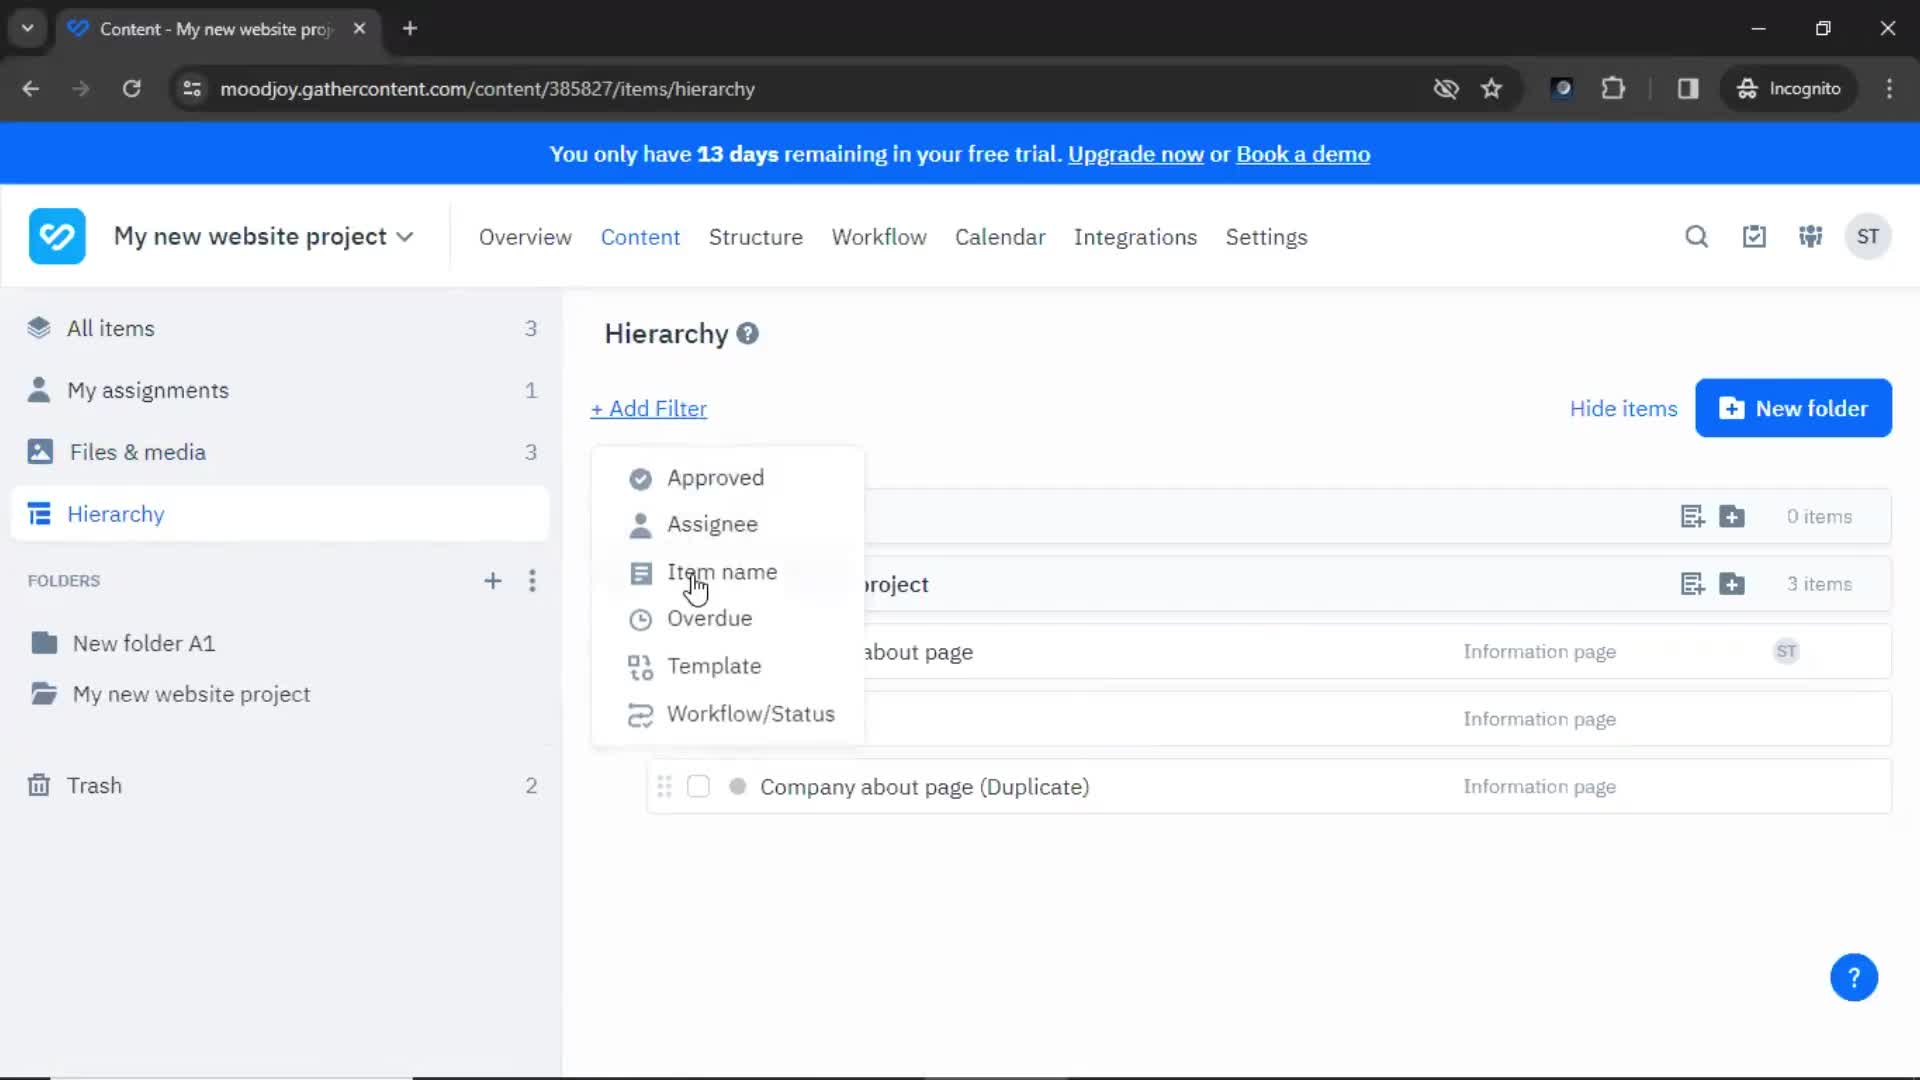Open the people/team icon in header

pos(1811,237)
